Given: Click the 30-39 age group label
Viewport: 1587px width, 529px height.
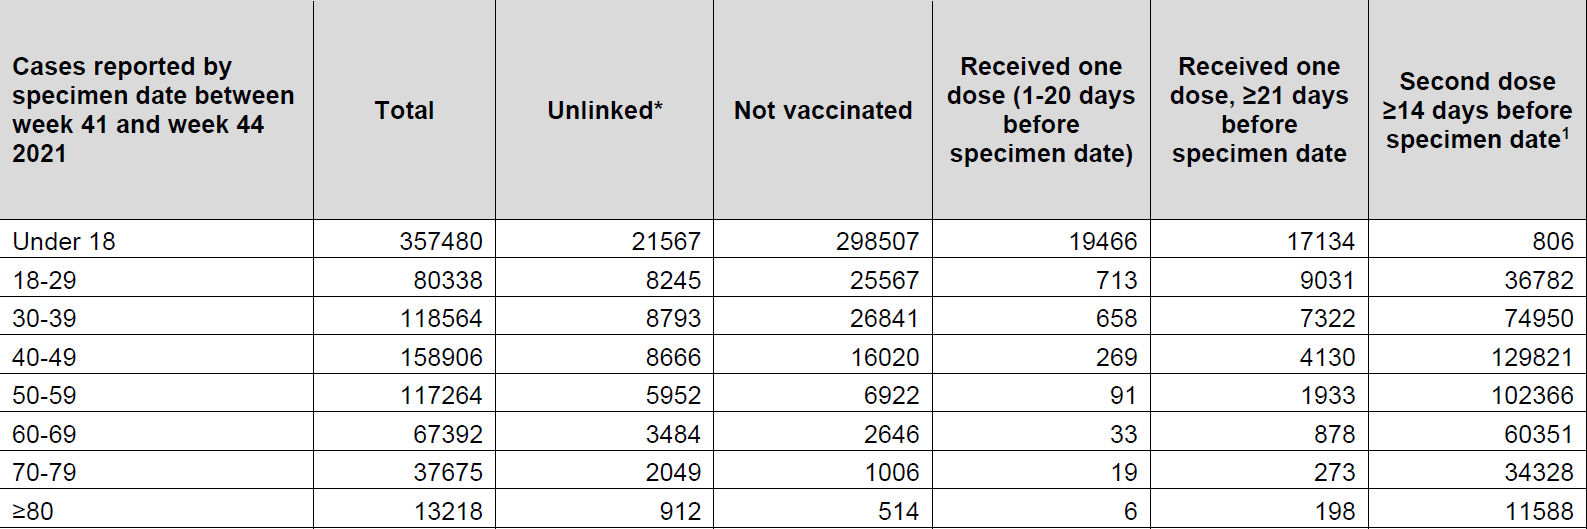Looking at the screenshot, I should (44, 318).
